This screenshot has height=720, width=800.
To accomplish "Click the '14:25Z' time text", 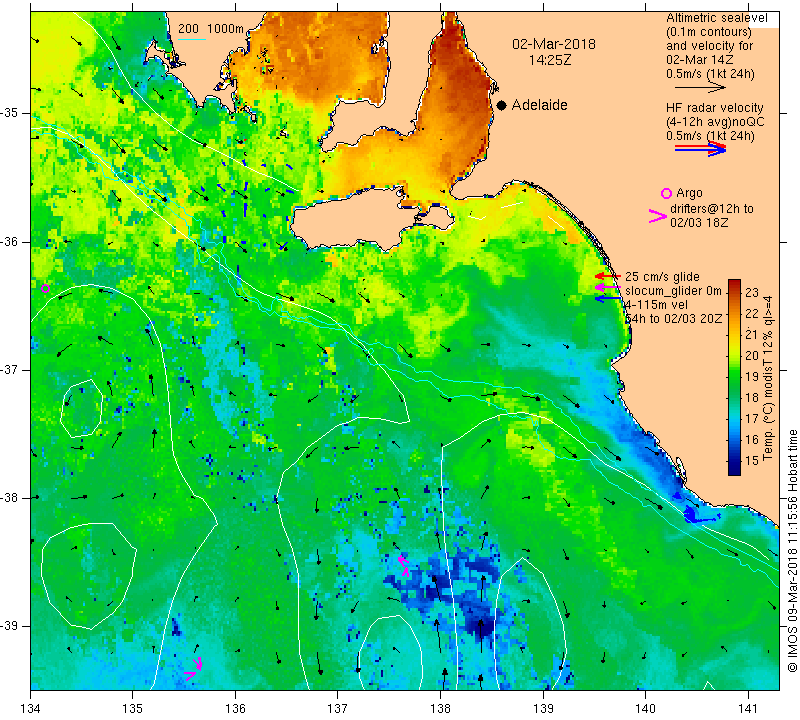I will tap(550, 60).
